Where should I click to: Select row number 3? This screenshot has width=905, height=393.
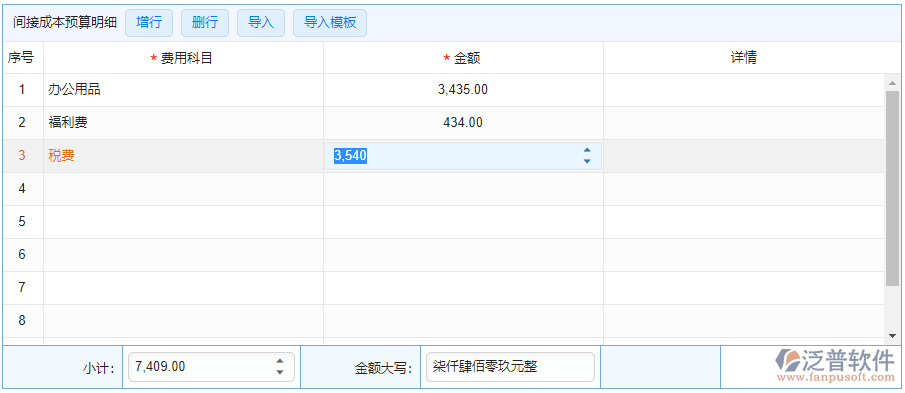22,156
